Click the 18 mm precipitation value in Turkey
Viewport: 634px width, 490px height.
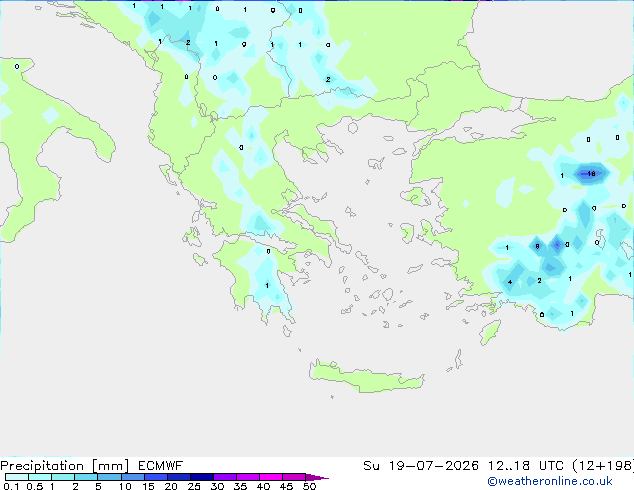coord(591,174)
